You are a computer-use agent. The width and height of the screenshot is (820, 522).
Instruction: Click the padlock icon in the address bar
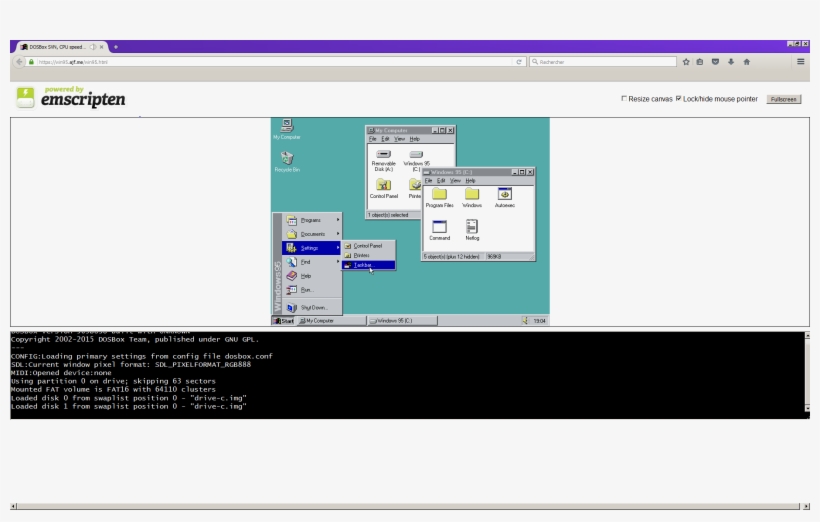click(x=31, y=62)
